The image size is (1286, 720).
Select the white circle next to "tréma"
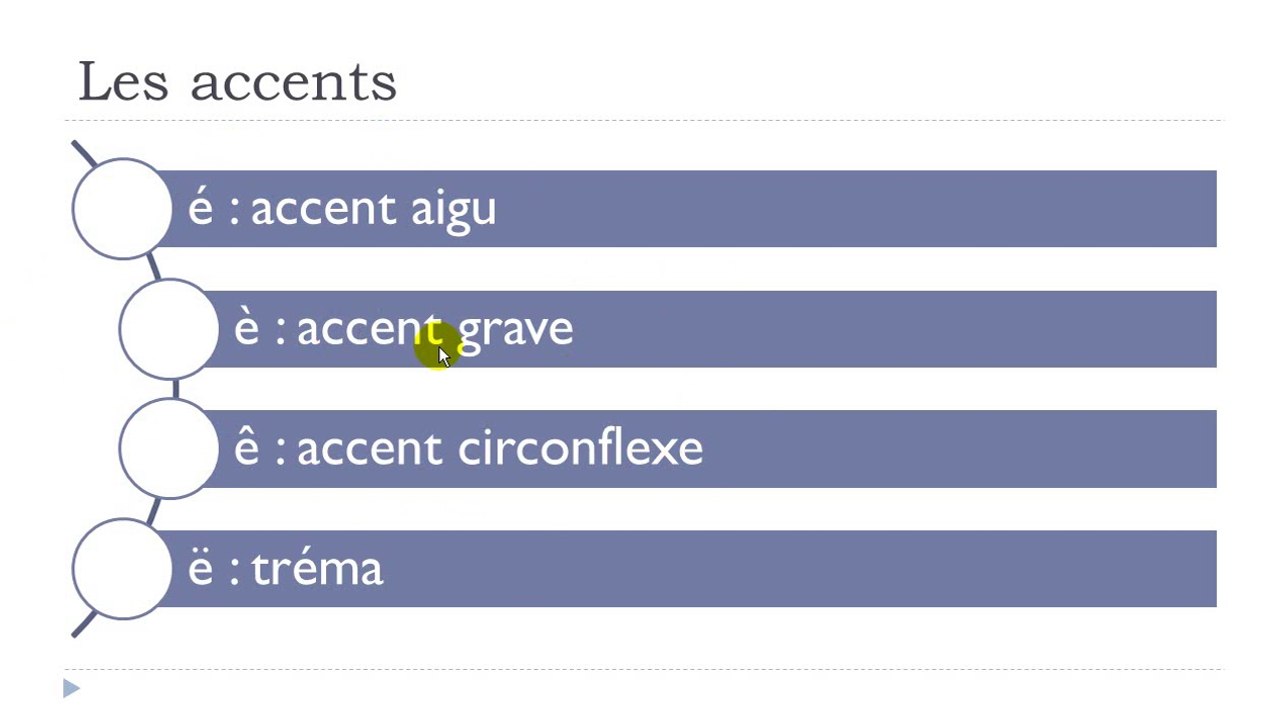122,569
